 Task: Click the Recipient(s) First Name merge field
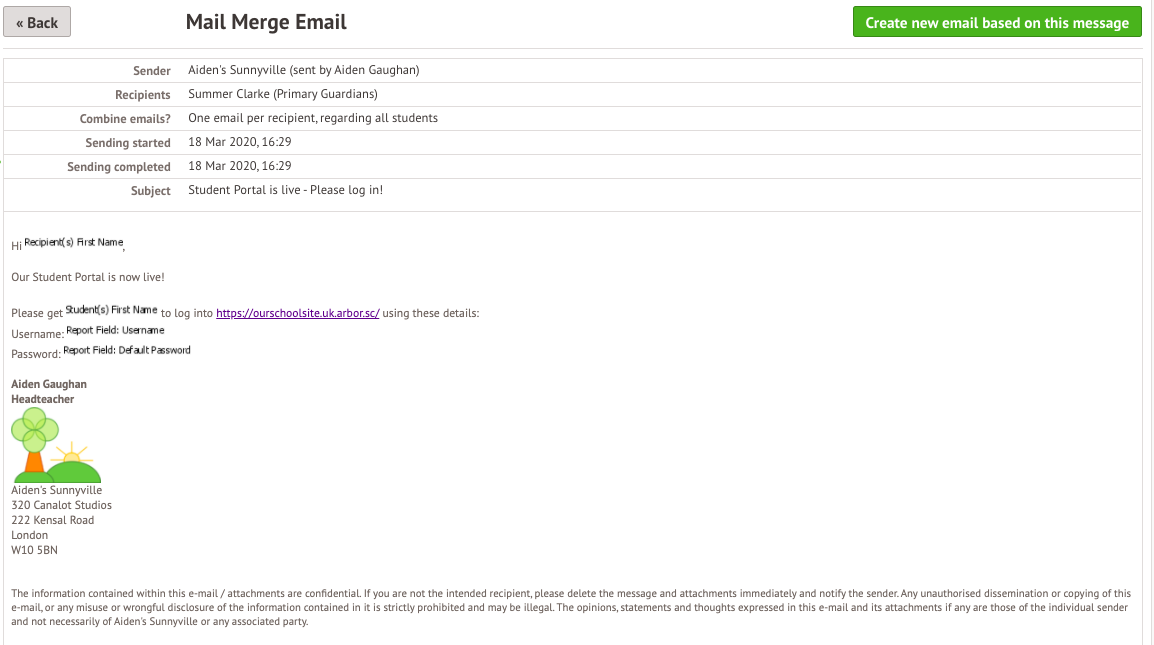click(x=73, y=243)
